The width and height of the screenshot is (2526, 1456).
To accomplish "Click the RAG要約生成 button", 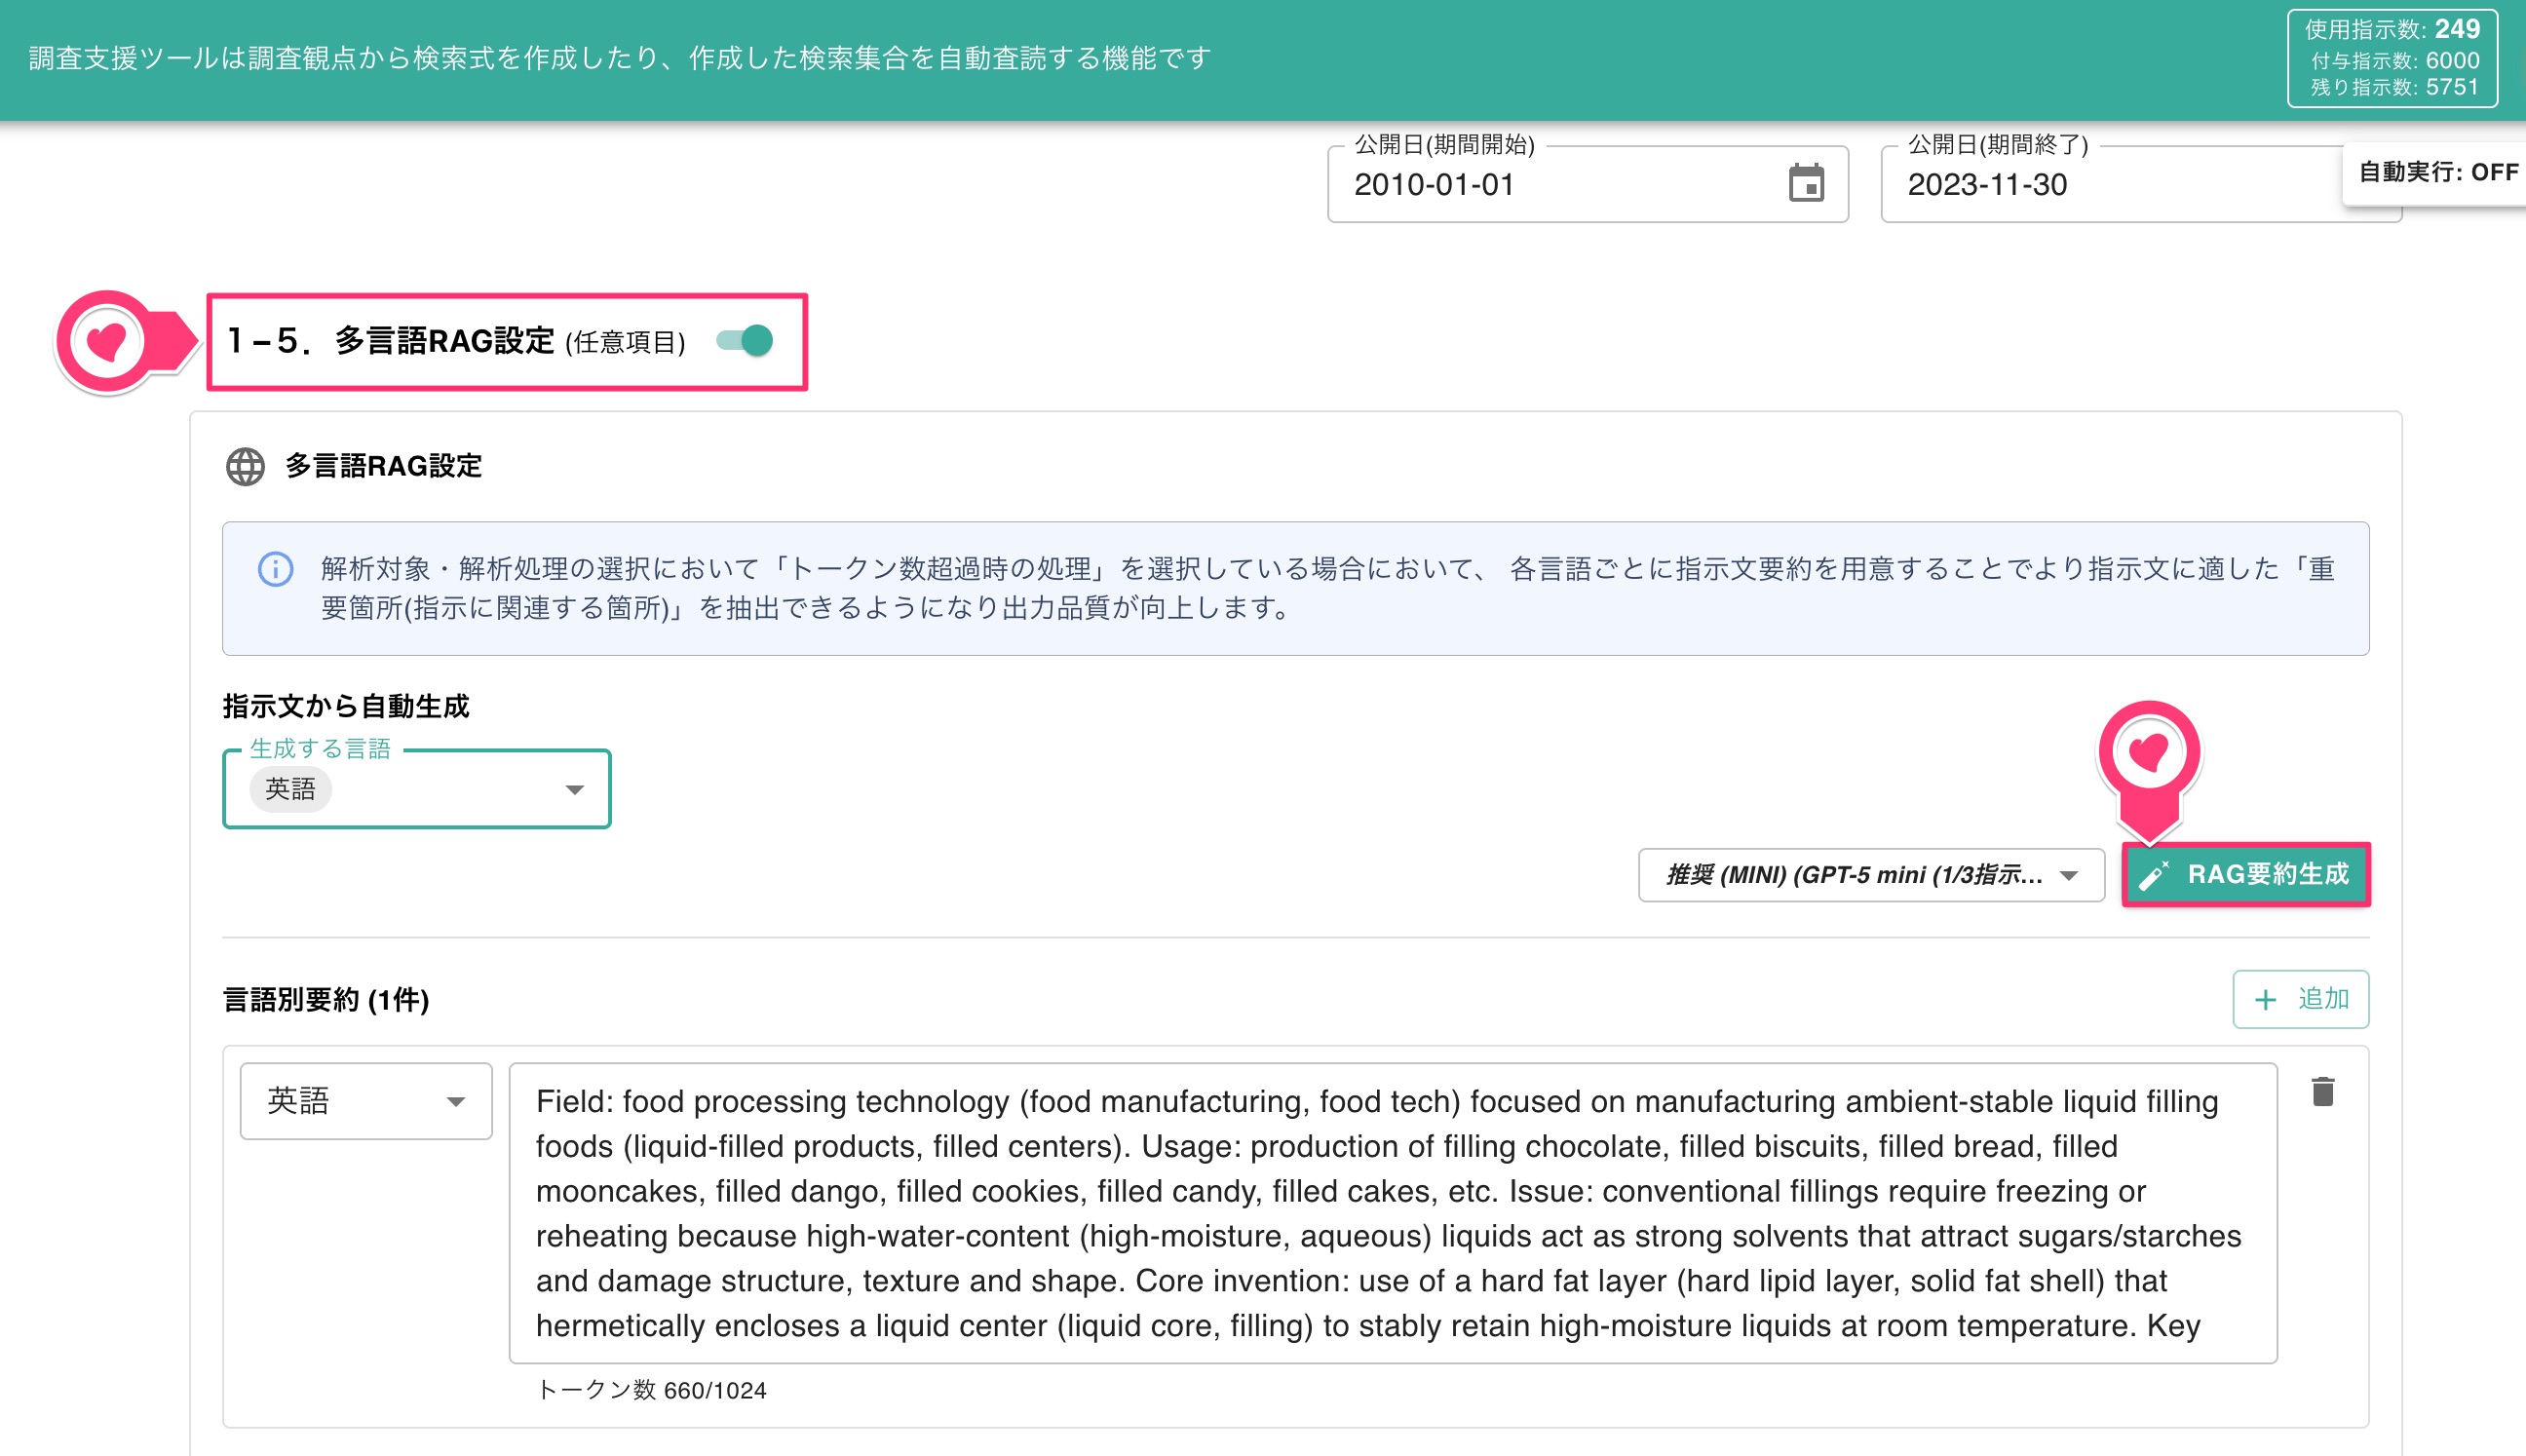I will (2246, 875).
